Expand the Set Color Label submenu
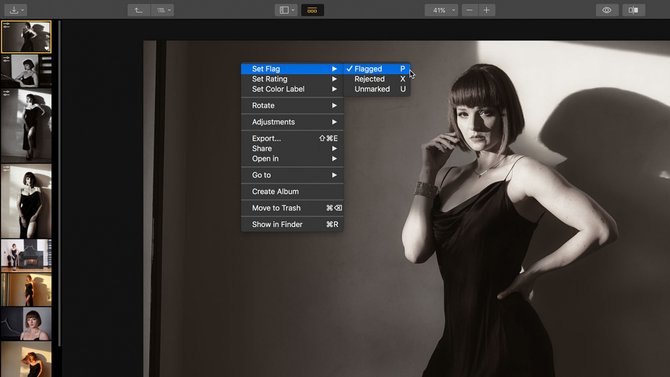Viewport: 670px width, 377px height. point(292,89)
